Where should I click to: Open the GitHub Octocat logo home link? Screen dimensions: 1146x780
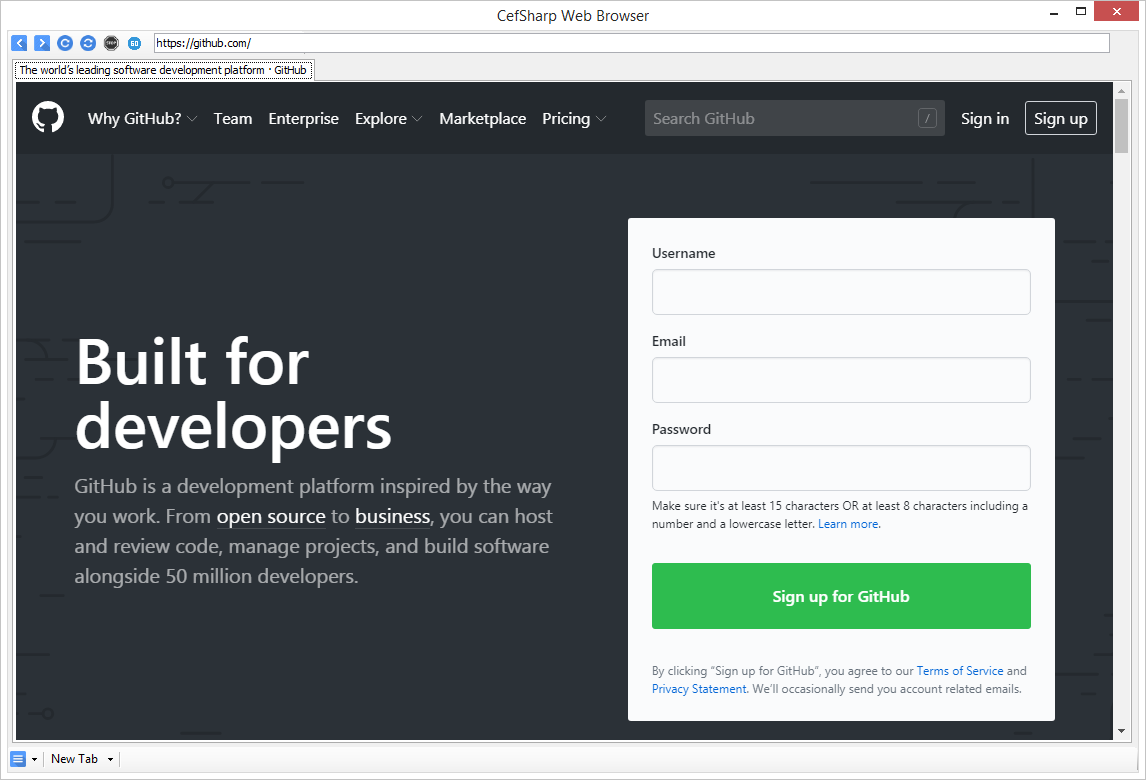[x=48, y=118]
